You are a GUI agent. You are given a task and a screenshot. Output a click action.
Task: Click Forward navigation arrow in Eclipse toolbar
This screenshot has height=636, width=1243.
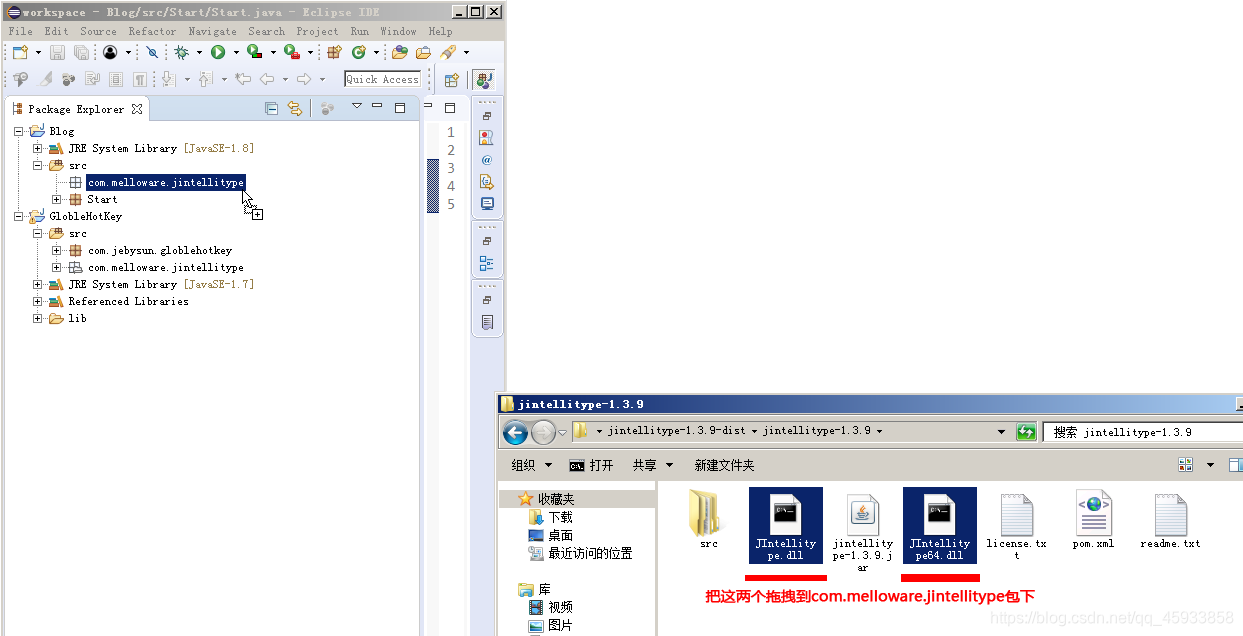(x=303, y=79)
